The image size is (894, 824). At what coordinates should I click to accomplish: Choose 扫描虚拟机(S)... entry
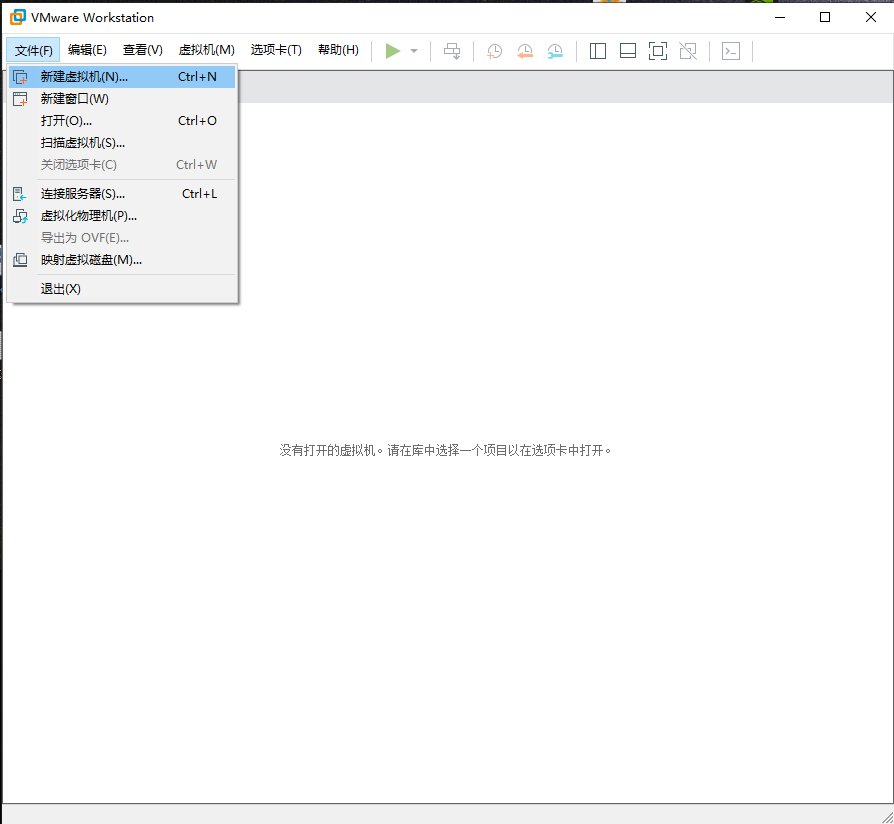[122, 143]
